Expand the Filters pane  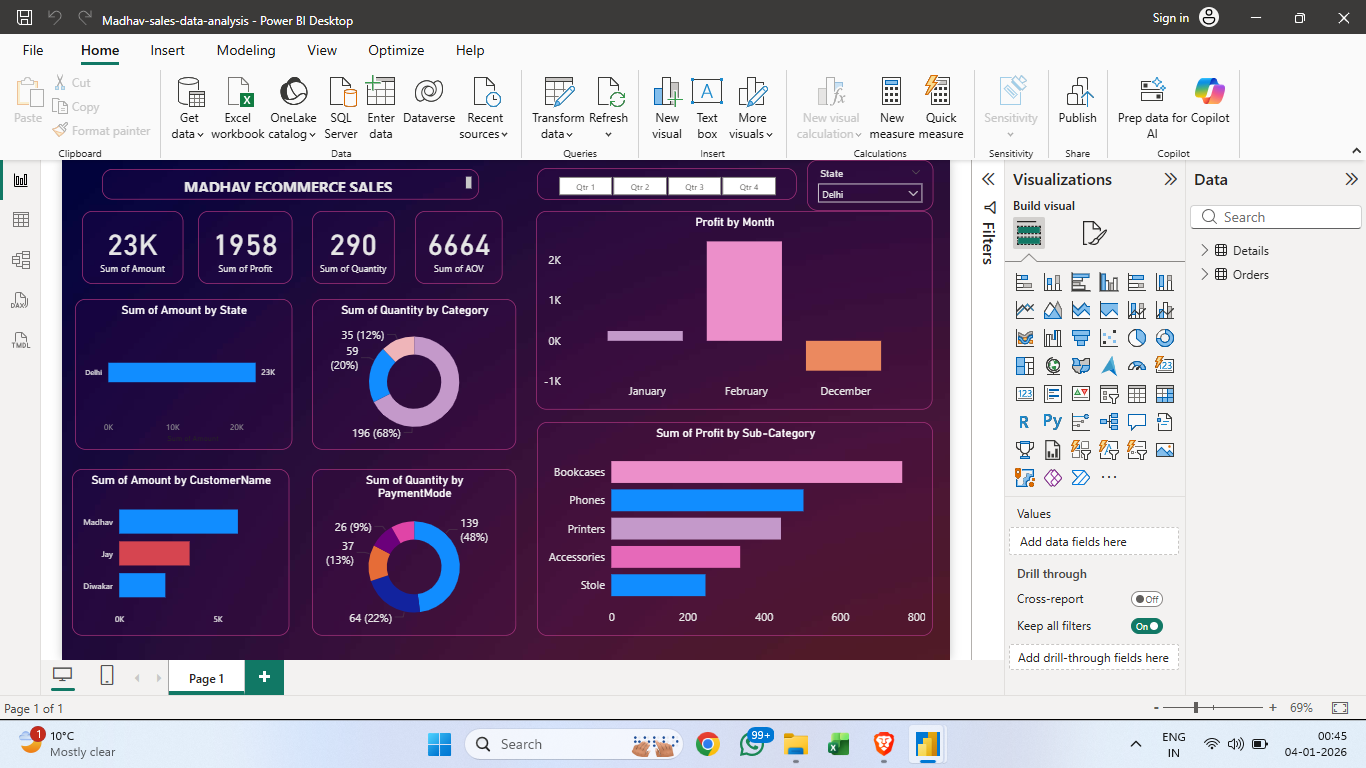click(x=988, y=179)
